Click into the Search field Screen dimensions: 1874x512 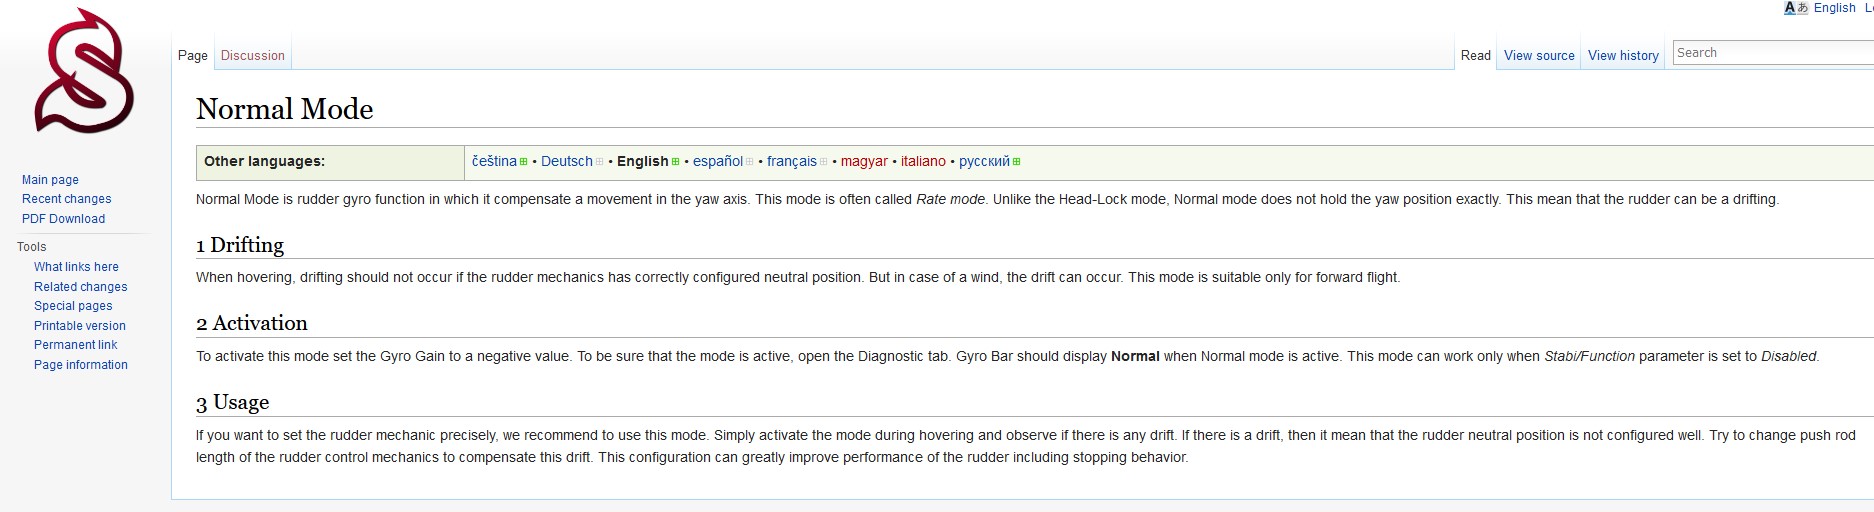tap(1770, 53)
